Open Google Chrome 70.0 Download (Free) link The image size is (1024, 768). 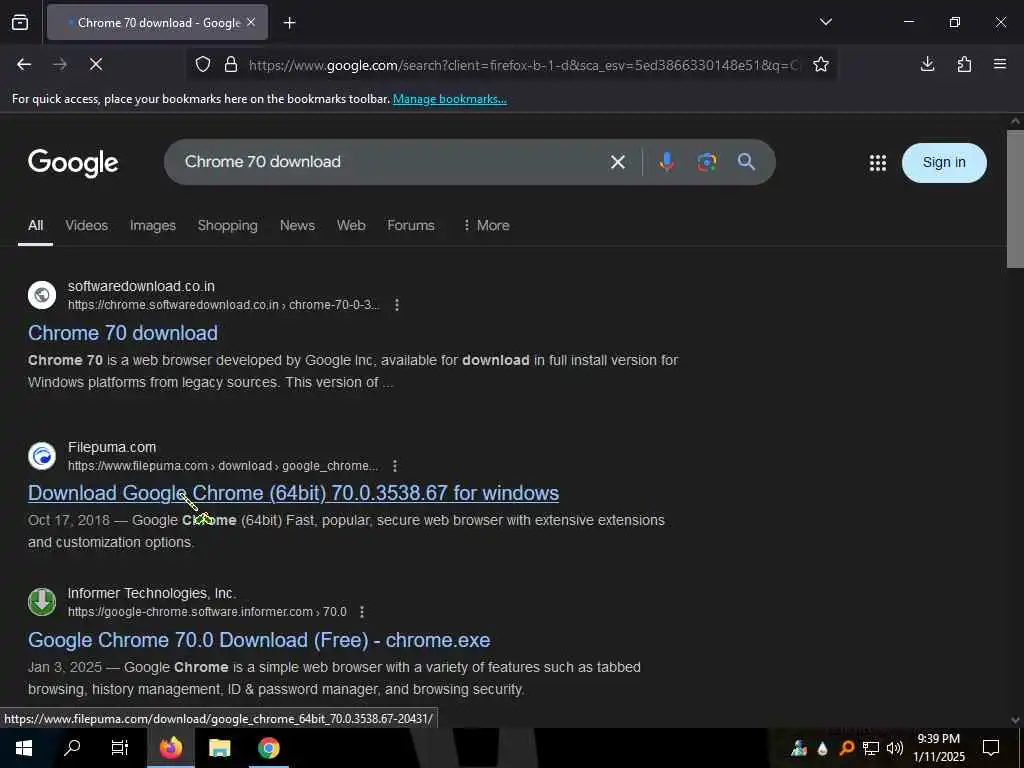click(259, 640)
